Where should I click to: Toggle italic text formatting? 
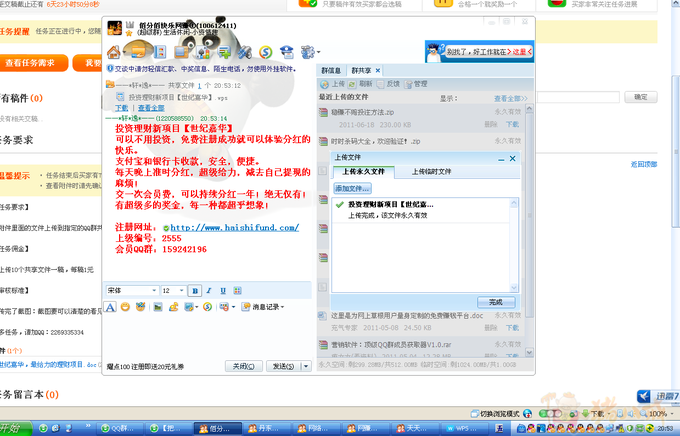click(209, 291)
